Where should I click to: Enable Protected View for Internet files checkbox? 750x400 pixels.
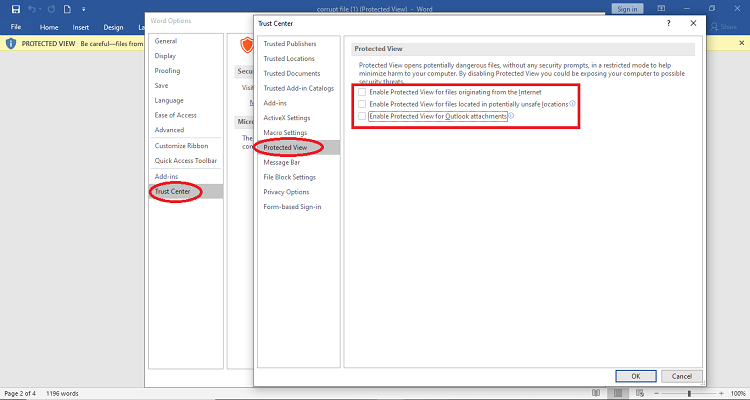362,92
